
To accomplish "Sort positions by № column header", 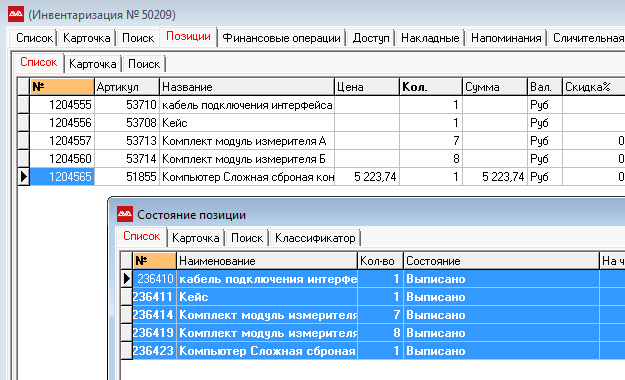I will [62, 87].
